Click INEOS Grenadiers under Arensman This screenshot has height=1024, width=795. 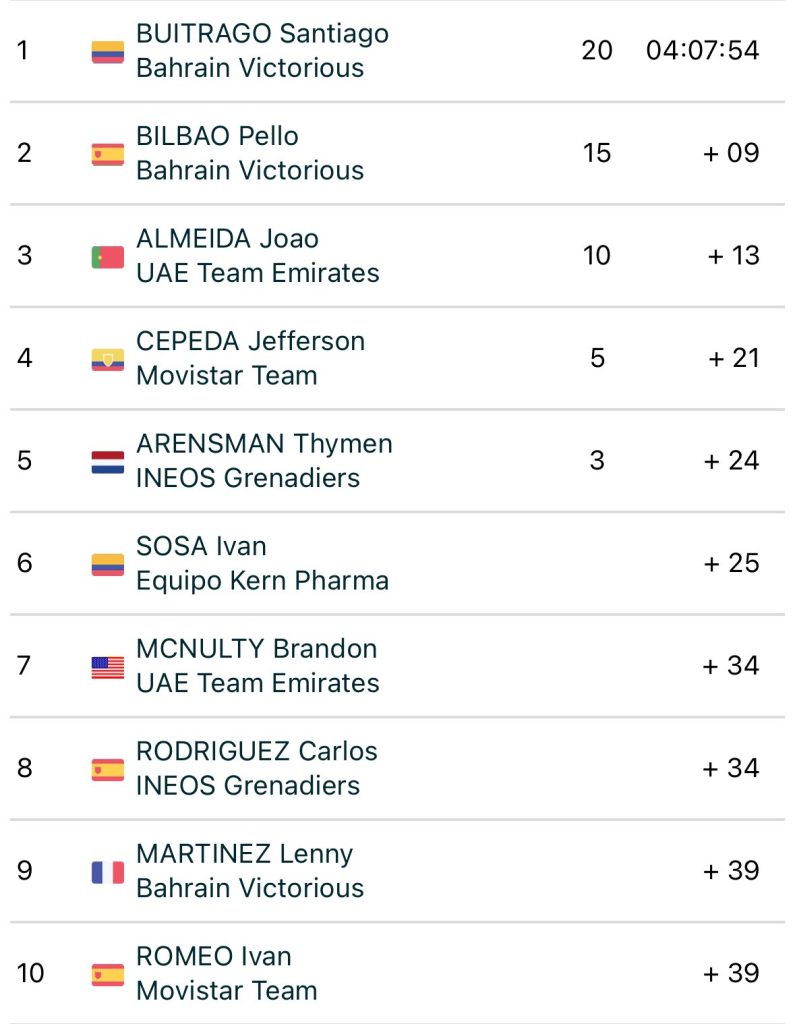pos(247,478)
